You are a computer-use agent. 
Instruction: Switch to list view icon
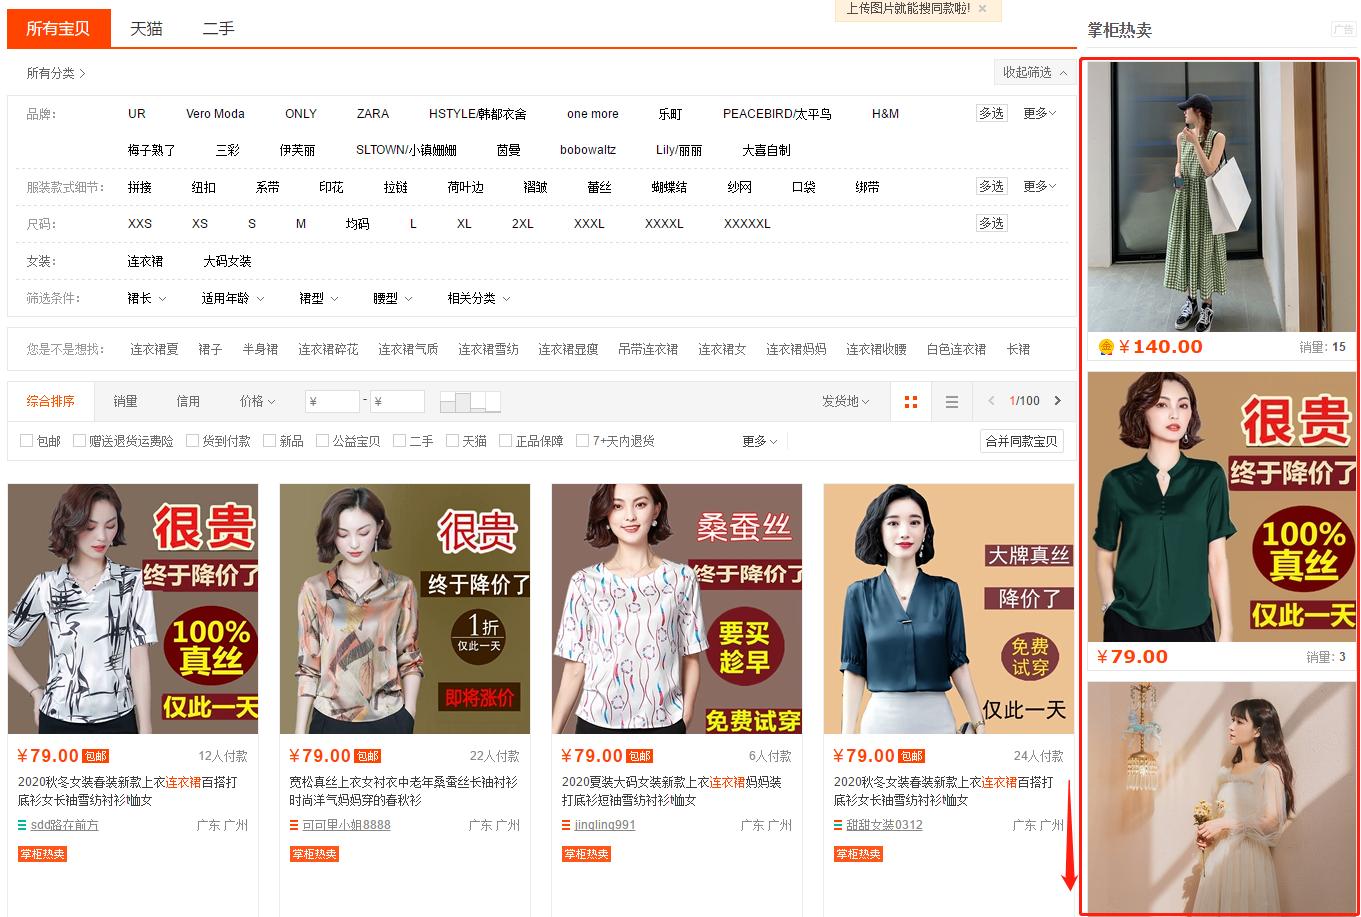point(951,401)
